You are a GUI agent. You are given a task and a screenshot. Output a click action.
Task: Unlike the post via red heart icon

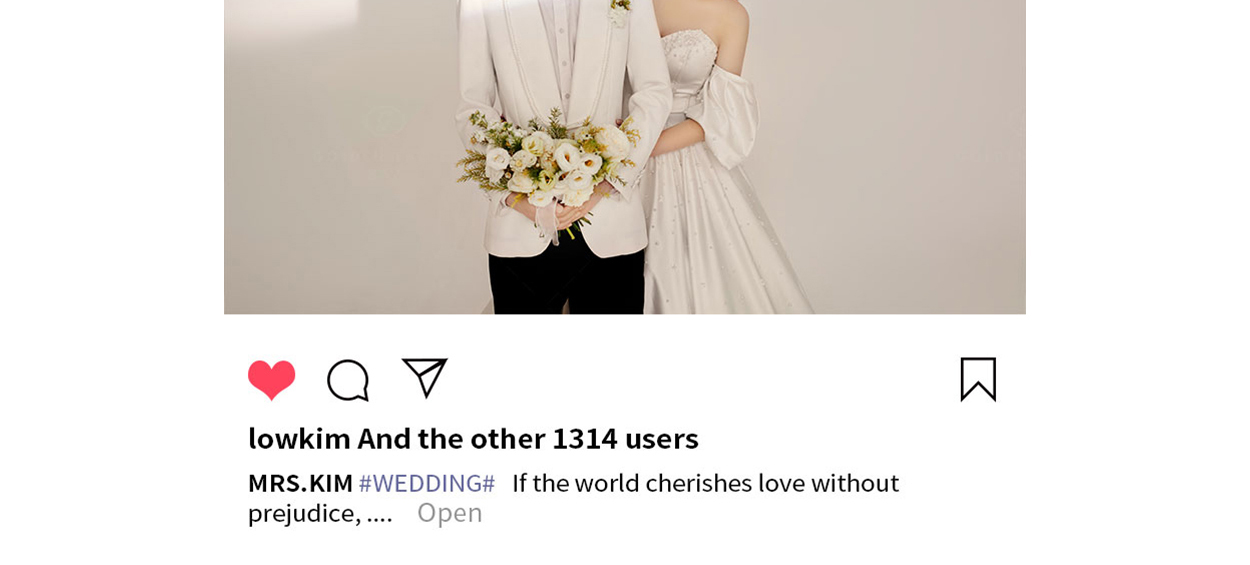(271, 380)
